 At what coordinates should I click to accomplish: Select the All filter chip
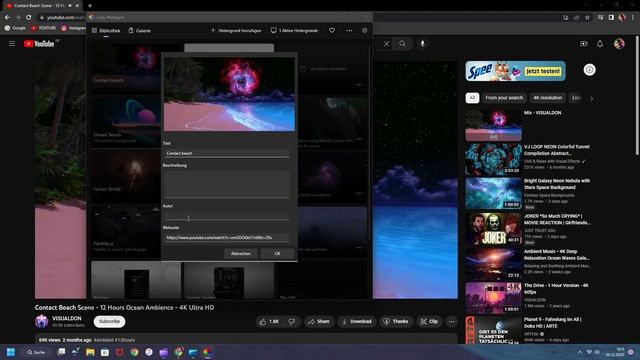(x=472, y=98)
